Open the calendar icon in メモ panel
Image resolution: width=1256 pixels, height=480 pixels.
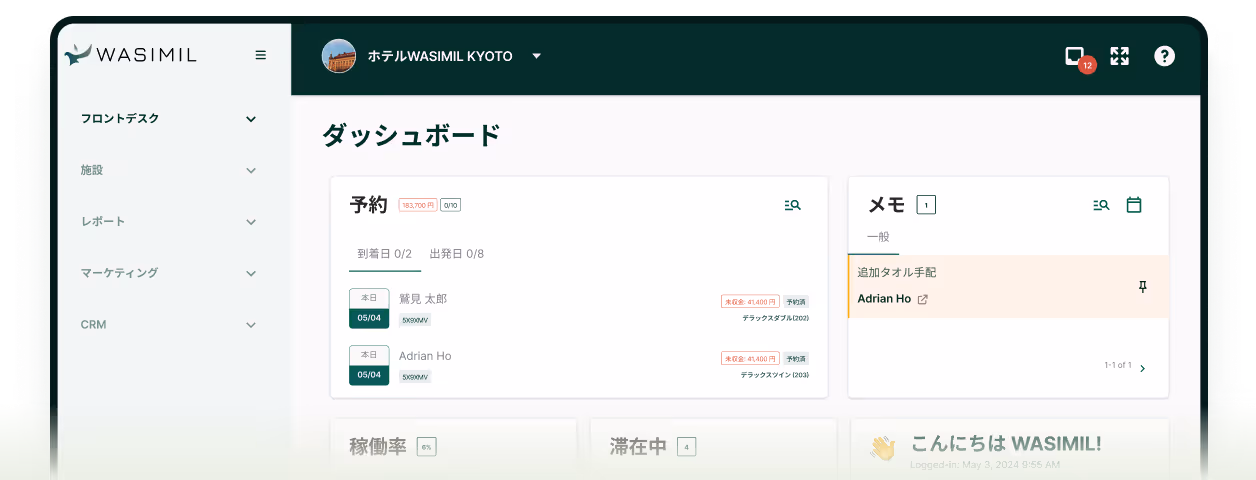click(x=1134, y=205)
